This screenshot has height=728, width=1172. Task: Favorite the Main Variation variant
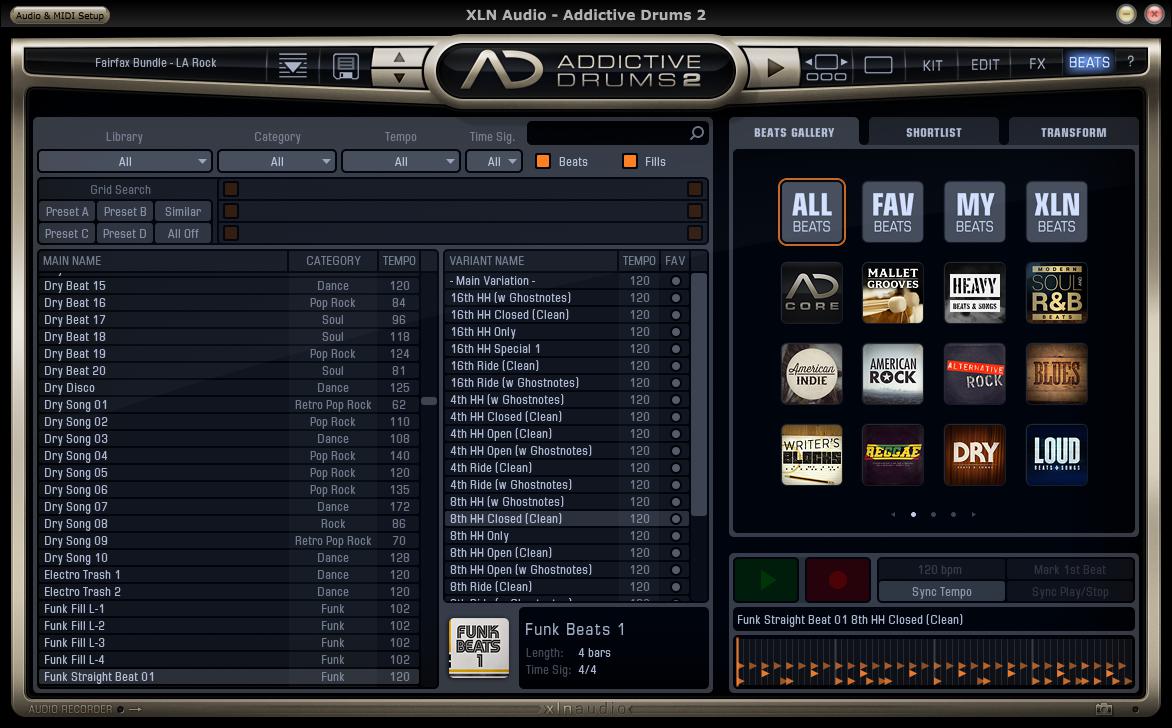676,281
